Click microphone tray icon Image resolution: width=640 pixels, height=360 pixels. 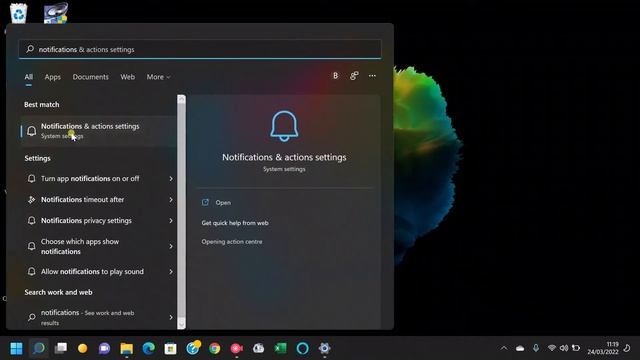tap(536, 348)
